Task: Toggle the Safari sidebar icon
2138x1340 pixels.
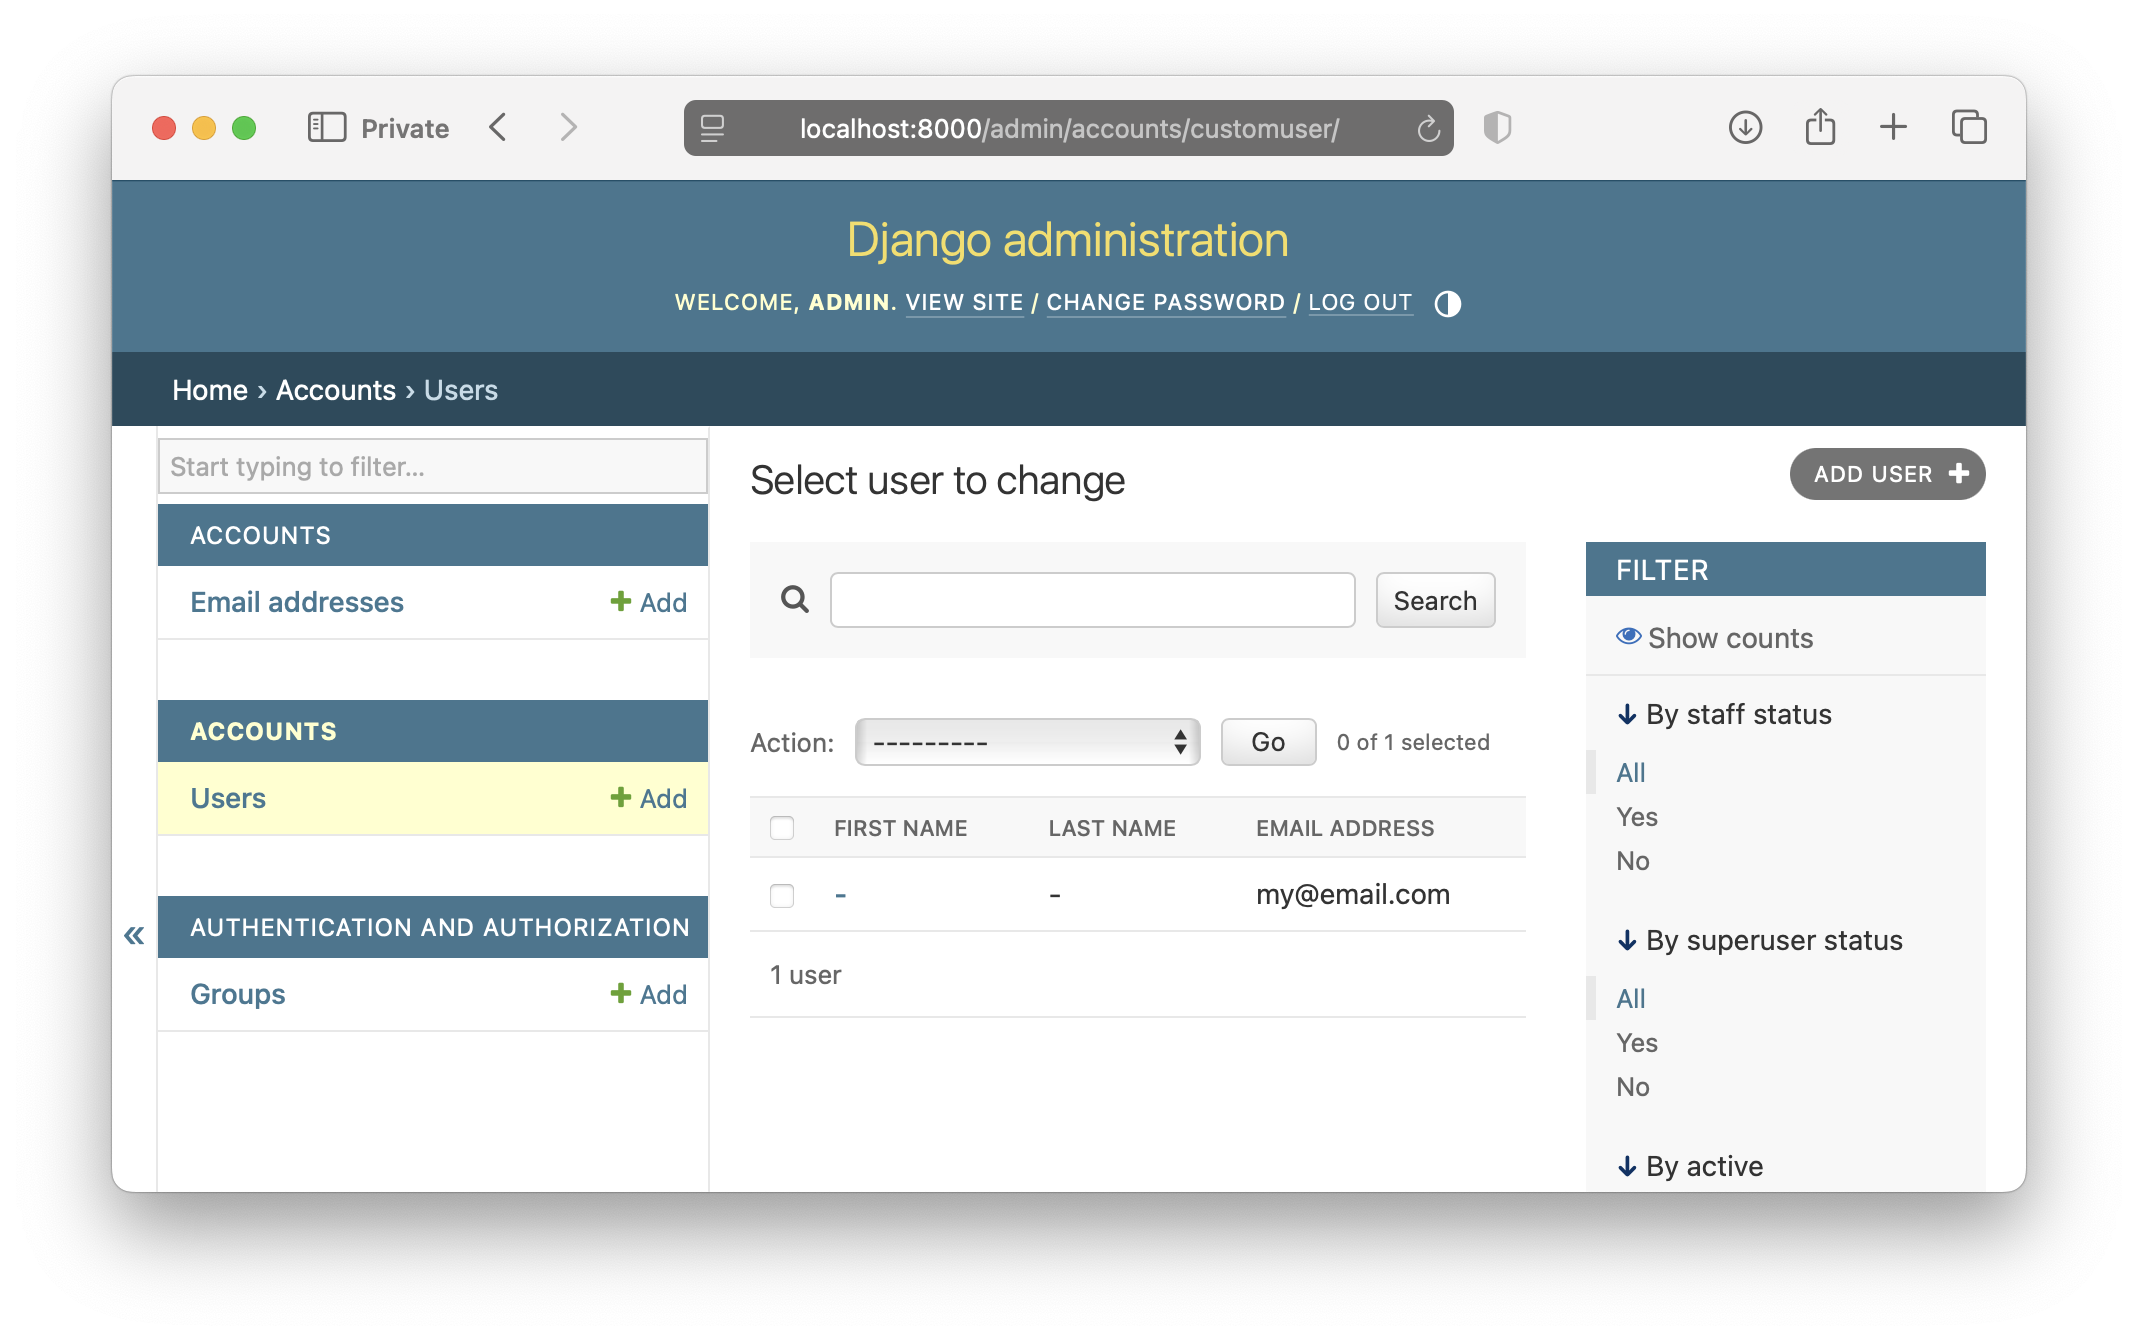Action: 327,128
